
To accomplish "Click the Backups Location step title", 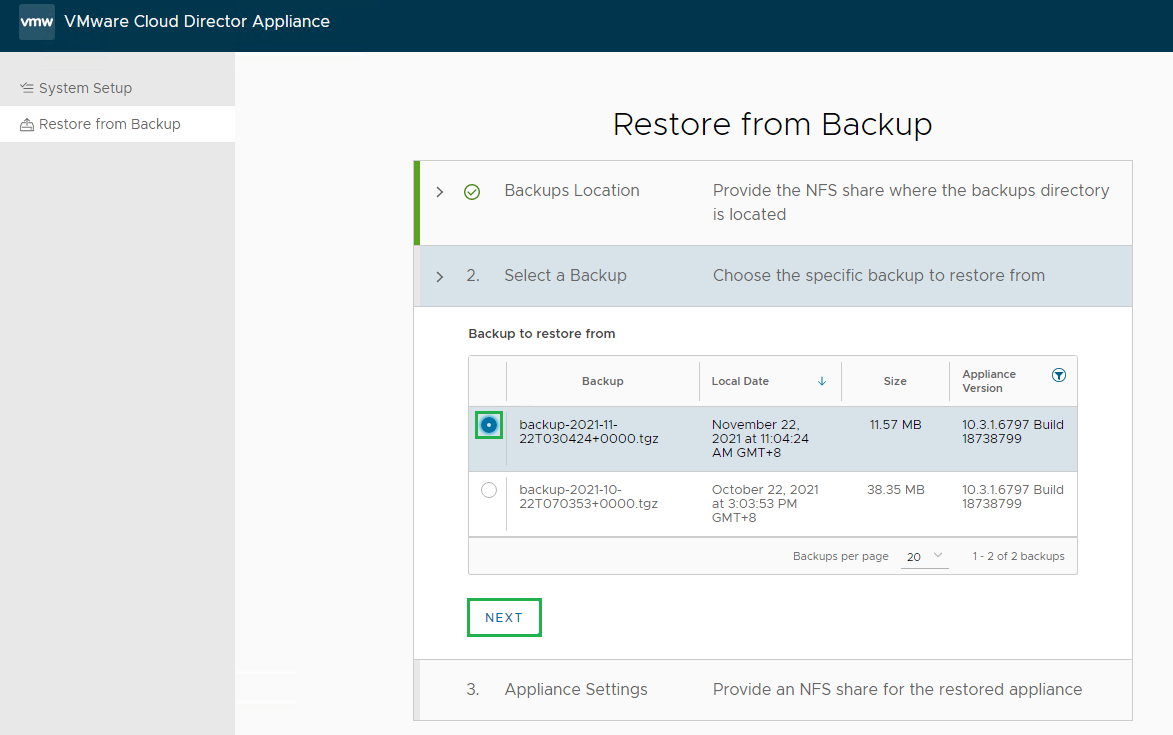I will [572, 191].
